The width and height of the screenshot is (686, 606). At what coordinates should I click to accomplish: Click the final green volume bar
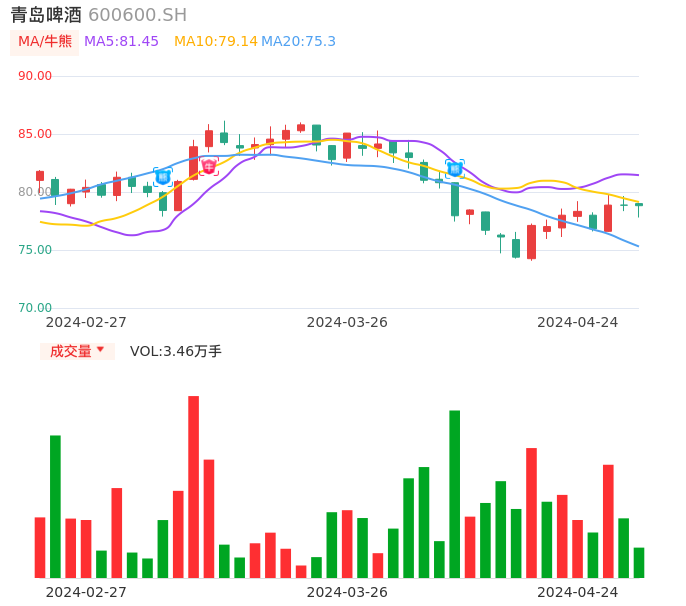tap(639, 562)
